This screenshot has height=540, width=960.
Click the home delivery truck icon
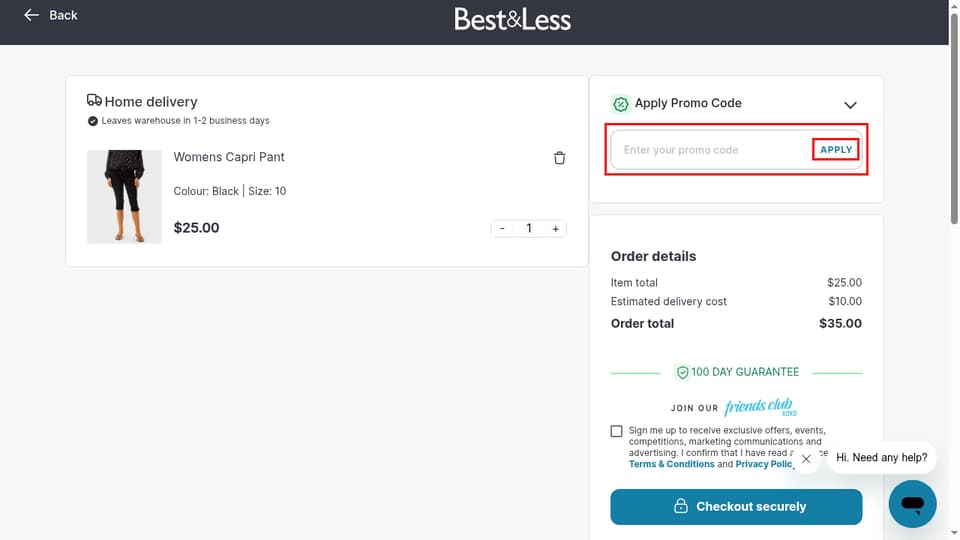click(94, 100)
